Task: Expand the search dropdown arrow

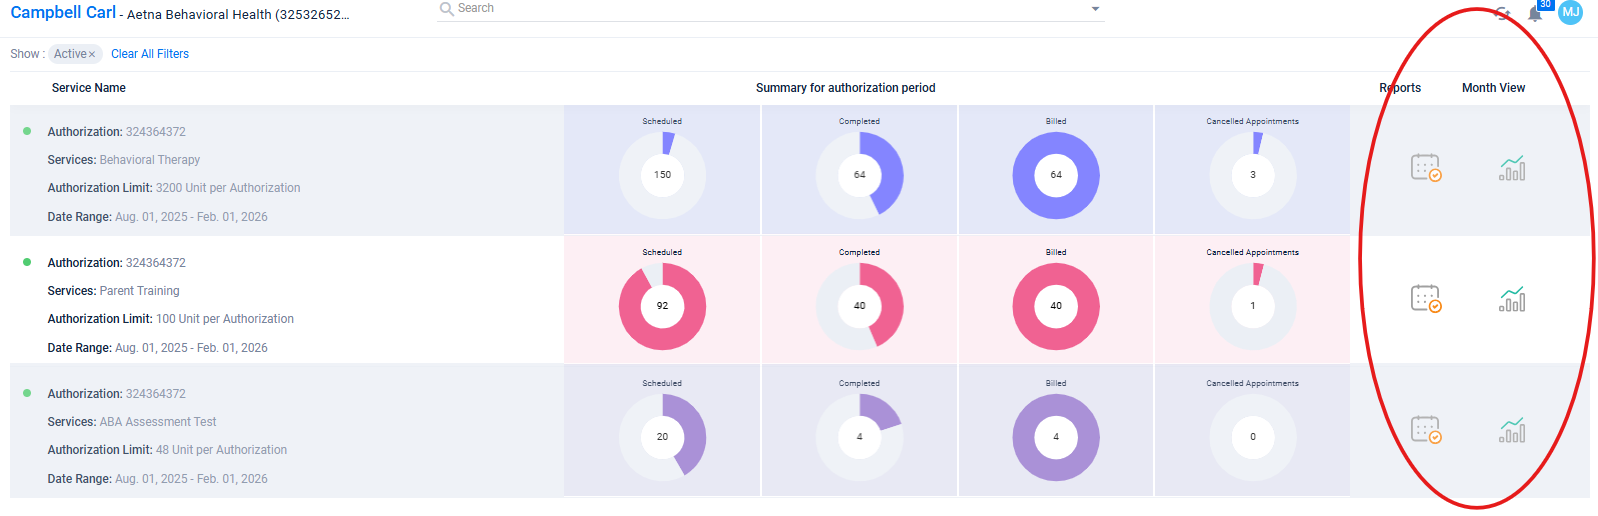Action: click(x=1095, y=9)
